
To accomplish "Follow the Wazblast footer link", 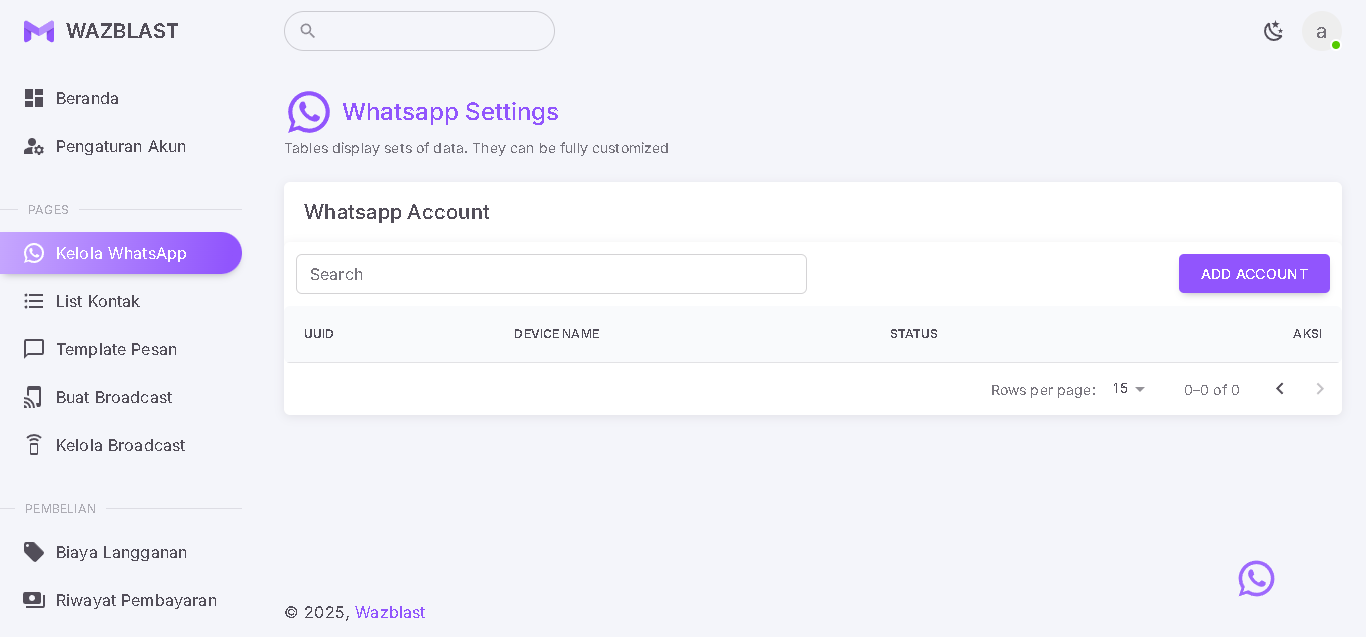I will pyautogui.click(x=390, y=612).
